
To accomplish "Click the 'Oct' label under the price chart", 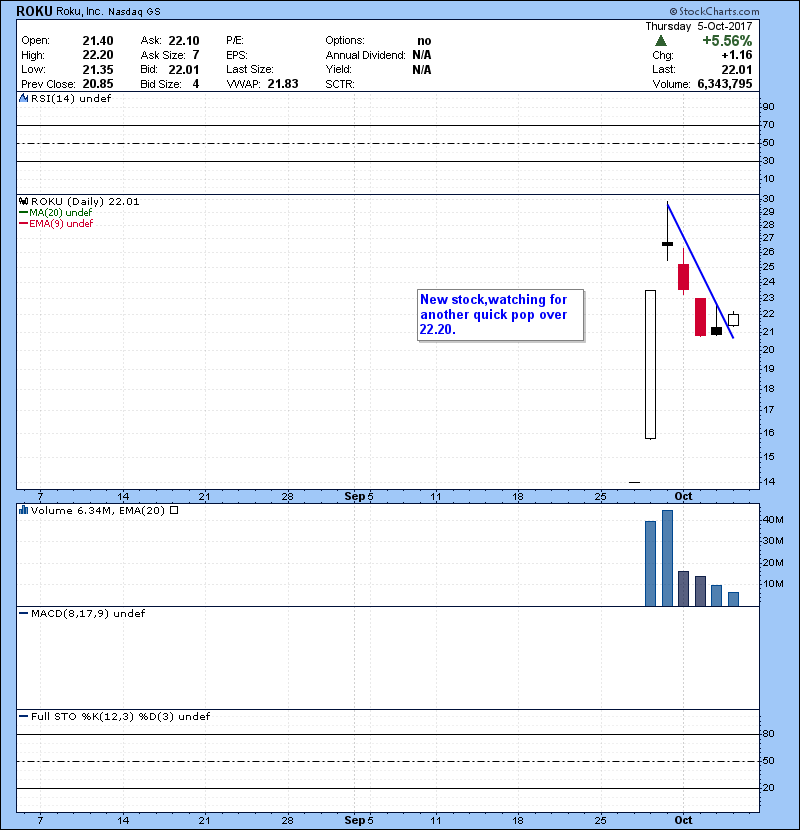I will 683,496.
